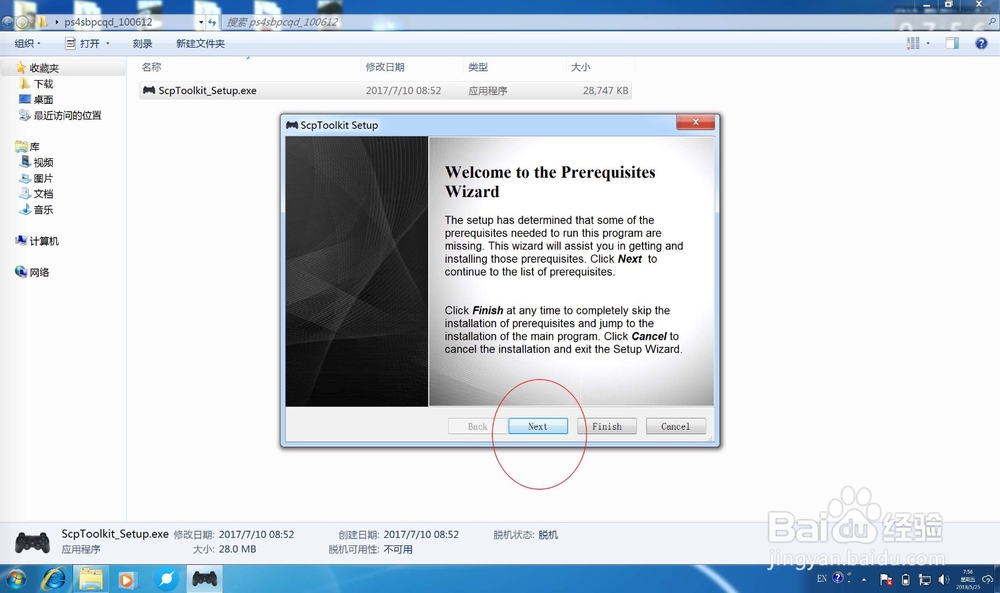The height and width of the screenshot is (593, 1000).
Task: Click 刻录 in the Explorer toolbar
Action: 142,43
